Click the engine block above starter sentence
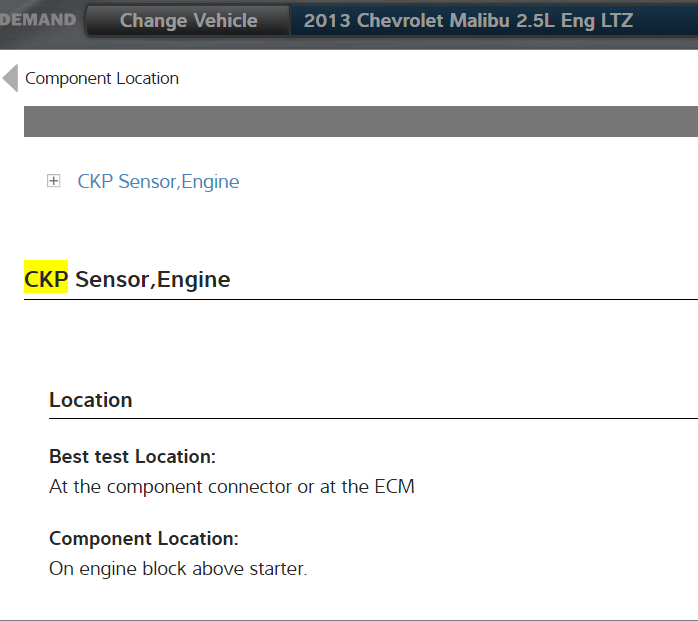This screenshot has width=698, height=621. pyautogui.click(x=178, y=569)
